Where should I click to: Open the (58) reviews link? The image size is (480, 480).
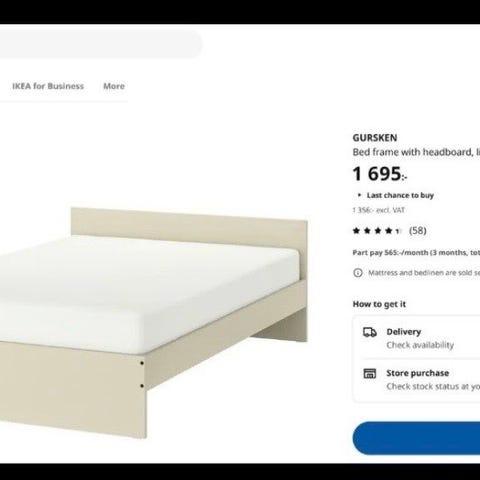click(418, 230)
